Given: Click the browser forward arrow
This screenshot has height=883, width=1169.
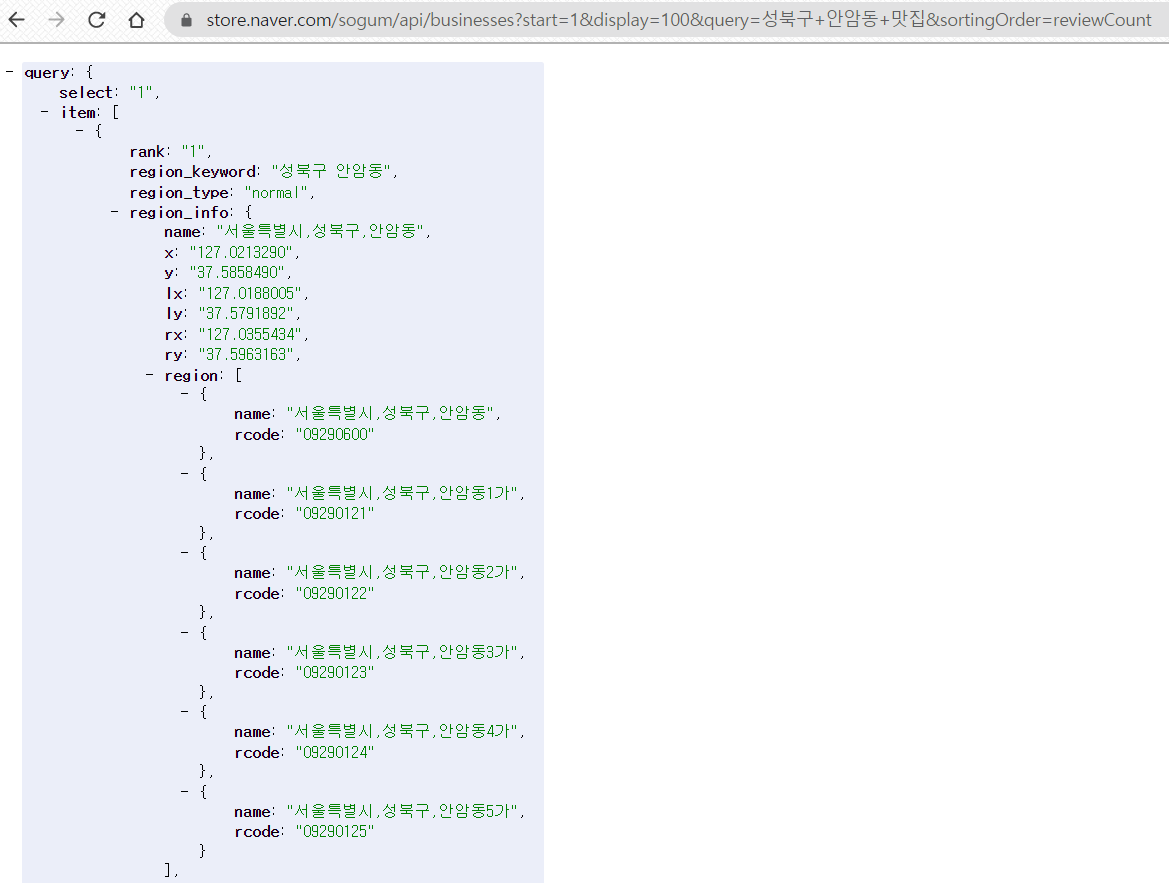Looking at the screenshot, I should click(58, 19).
